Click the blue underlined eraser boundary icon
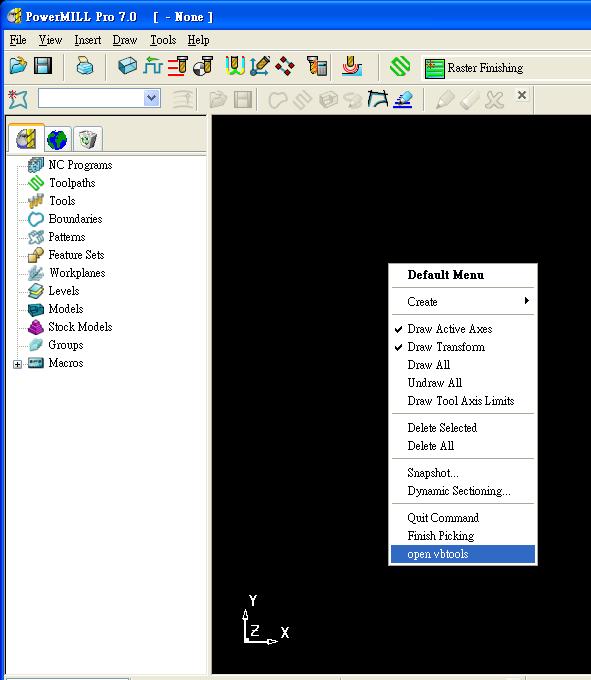Screen dimensions: 591x680 click(x=403, y=99)
